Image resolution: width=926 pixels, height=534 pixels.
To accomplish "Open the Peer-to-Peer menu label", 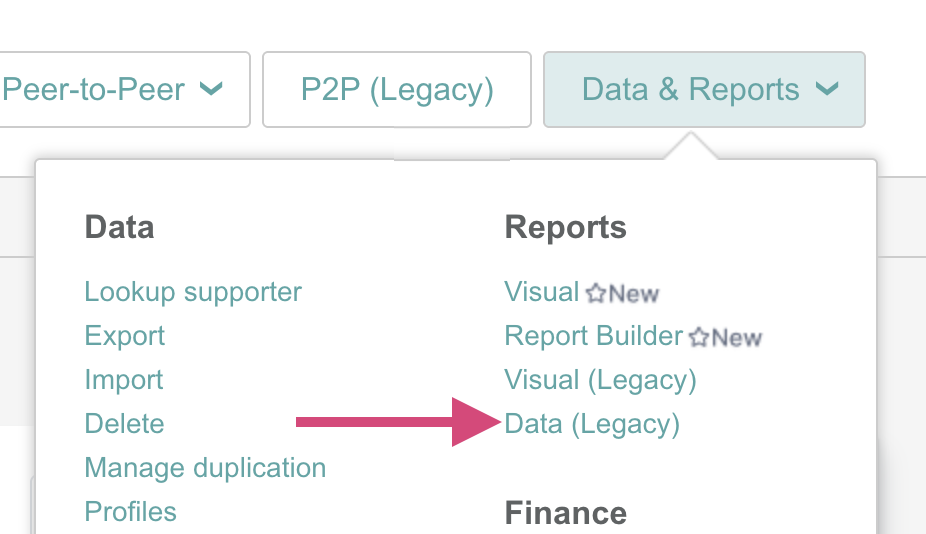I will coord(93,90).
